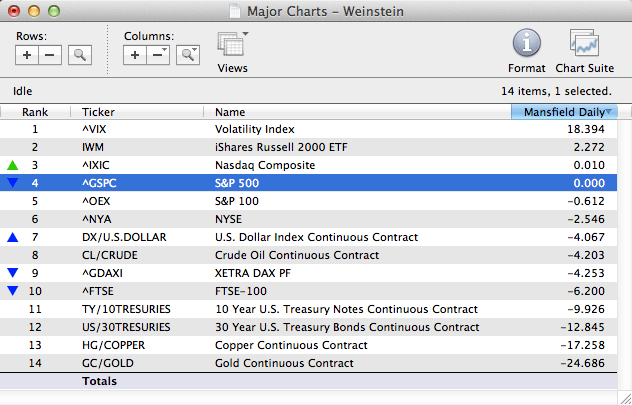The height and width of the screenshot is (405, 632).
Task: Click the Rank column header
Action: click(35, 112)
